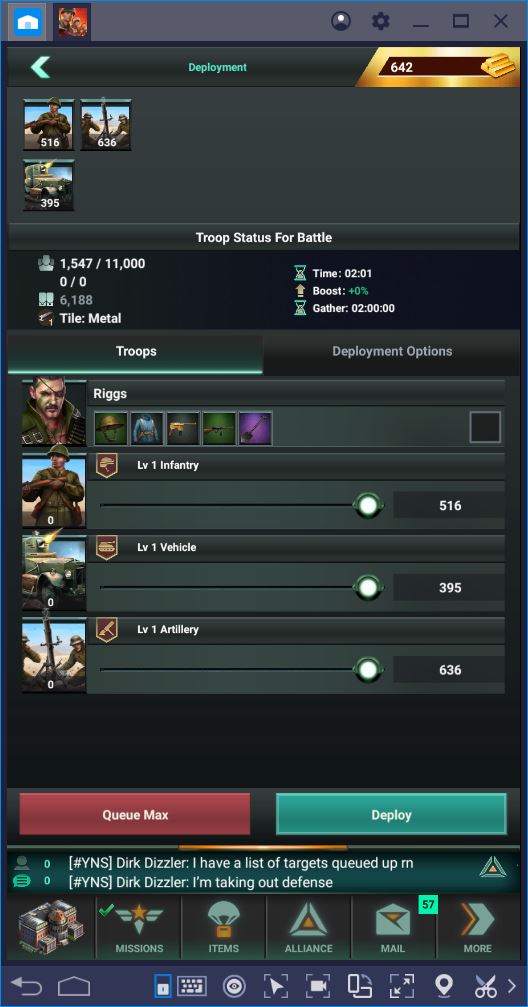The height and width of the screenshot is (1007, 528).
Task: Expand the More menu chevron
Action: click(478, 928)
